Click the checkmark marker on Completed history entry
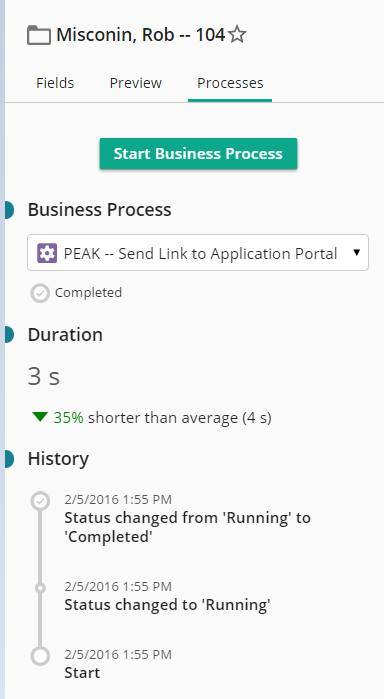The width and height of the screenshot is (384, 699). 40,501
